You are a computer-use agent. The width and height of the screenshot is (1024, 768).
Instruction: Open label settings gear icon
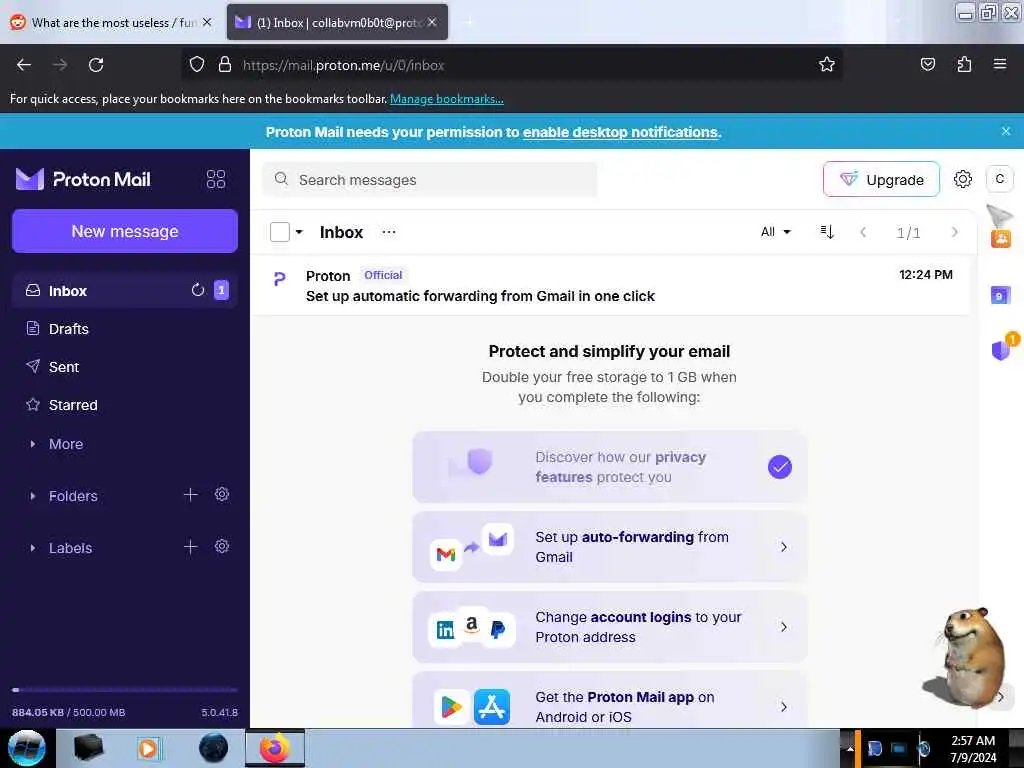(x=222, y=547)
